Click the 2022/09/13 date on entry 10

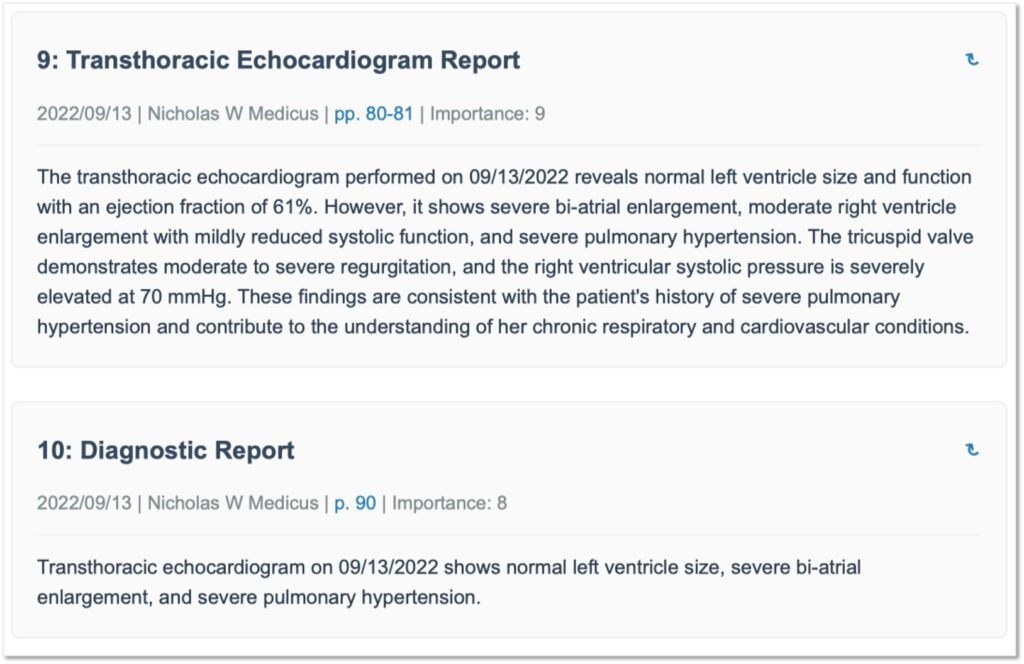84,503
